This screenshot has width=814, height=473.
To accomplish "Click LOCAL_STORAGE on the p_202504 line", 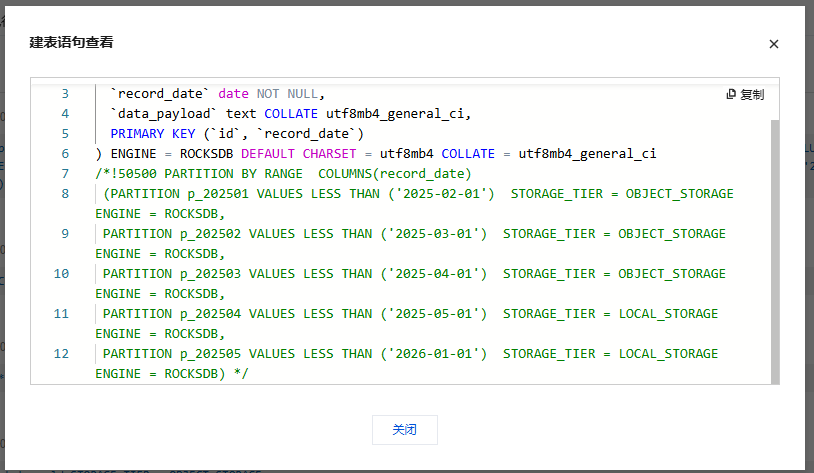I will 668,314.
